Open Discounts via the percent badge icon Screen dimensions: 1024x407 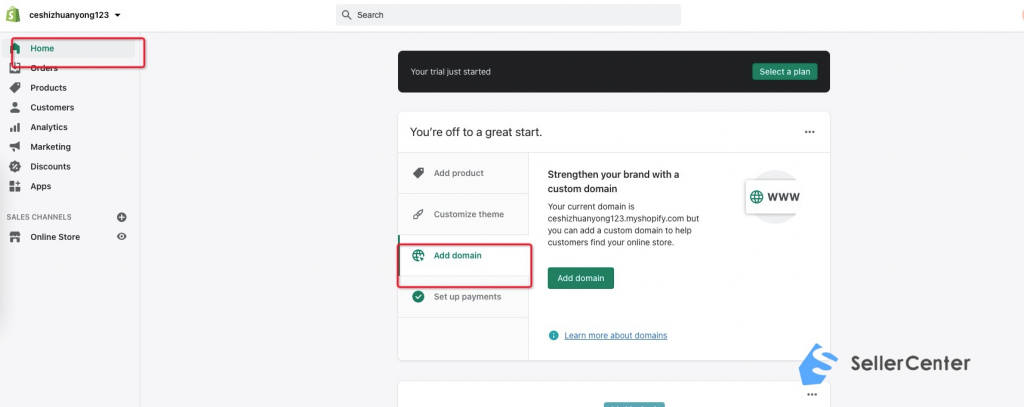coord(14,167)
